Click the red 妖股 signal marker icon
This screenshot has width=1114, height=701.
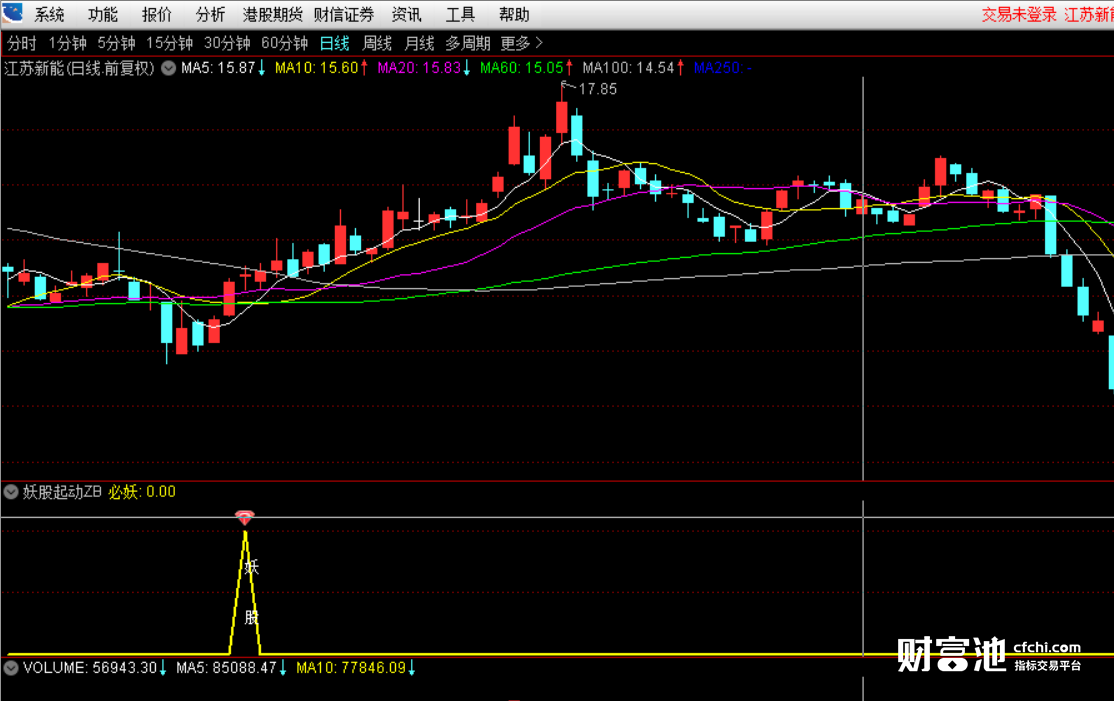[x=244, y=517]
